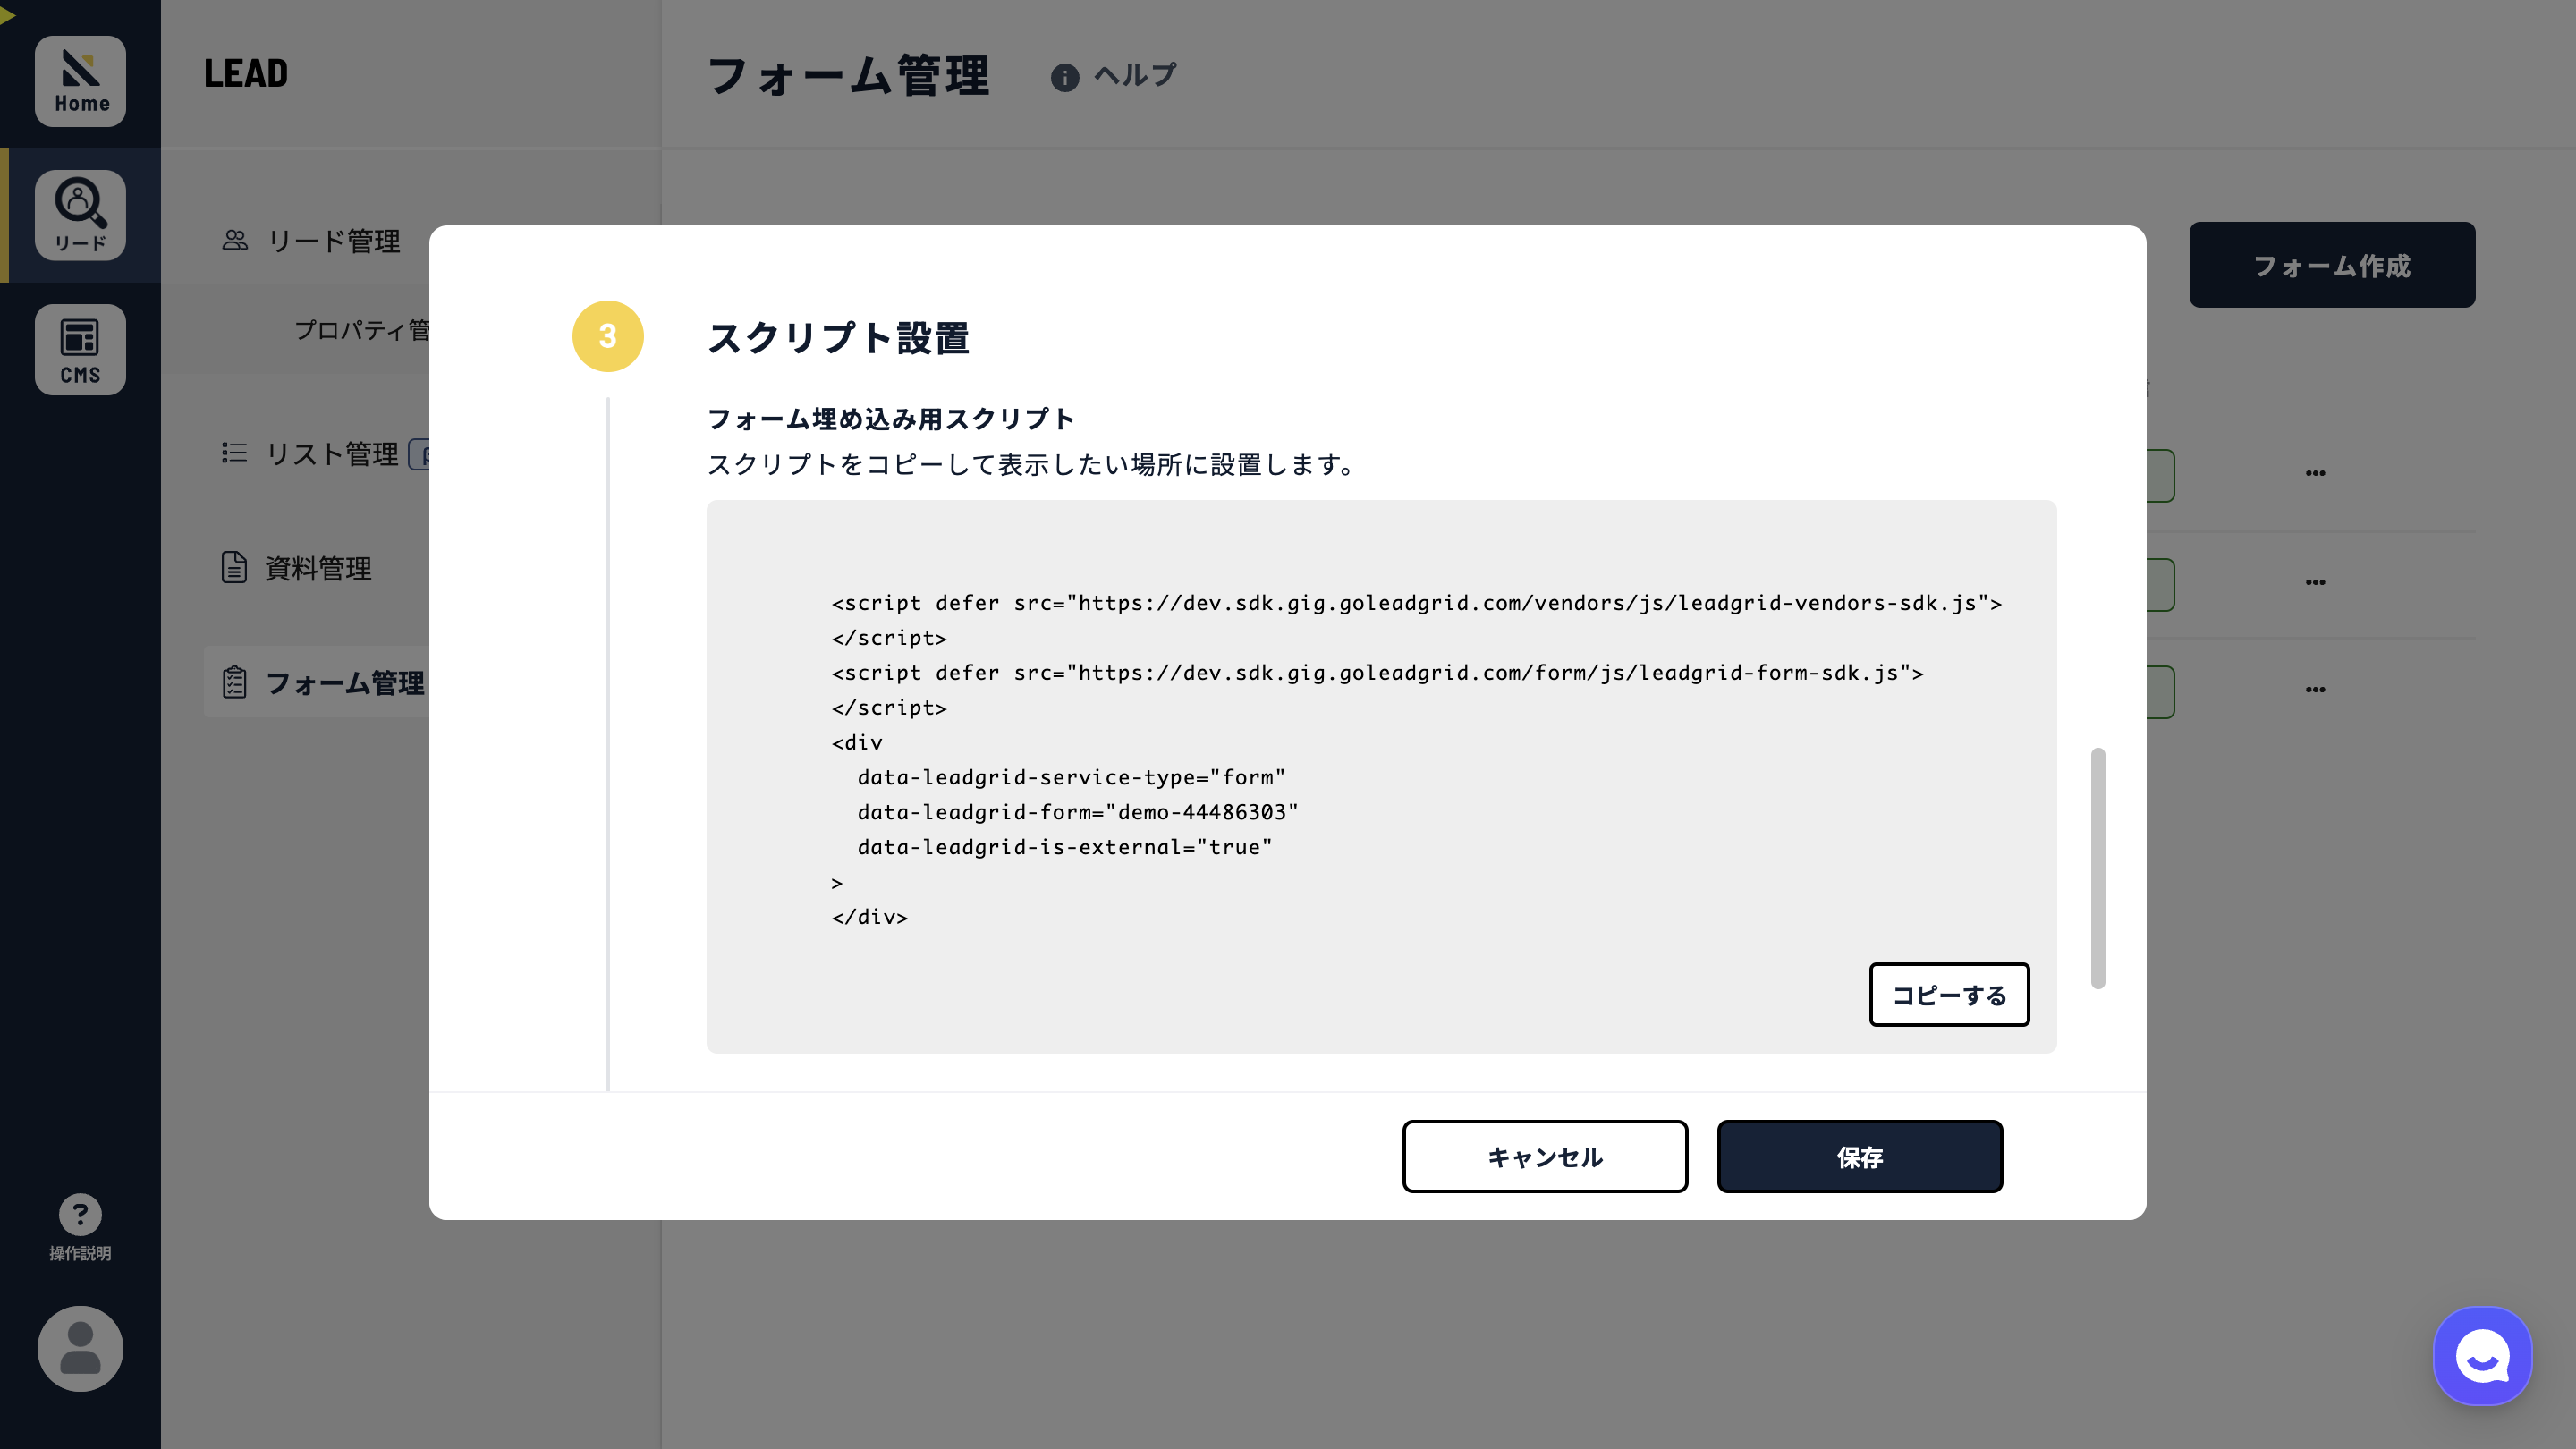This screenshot has height=1449, width=2576.
Task: Click the LEAD section title
Action: point(246,73)
